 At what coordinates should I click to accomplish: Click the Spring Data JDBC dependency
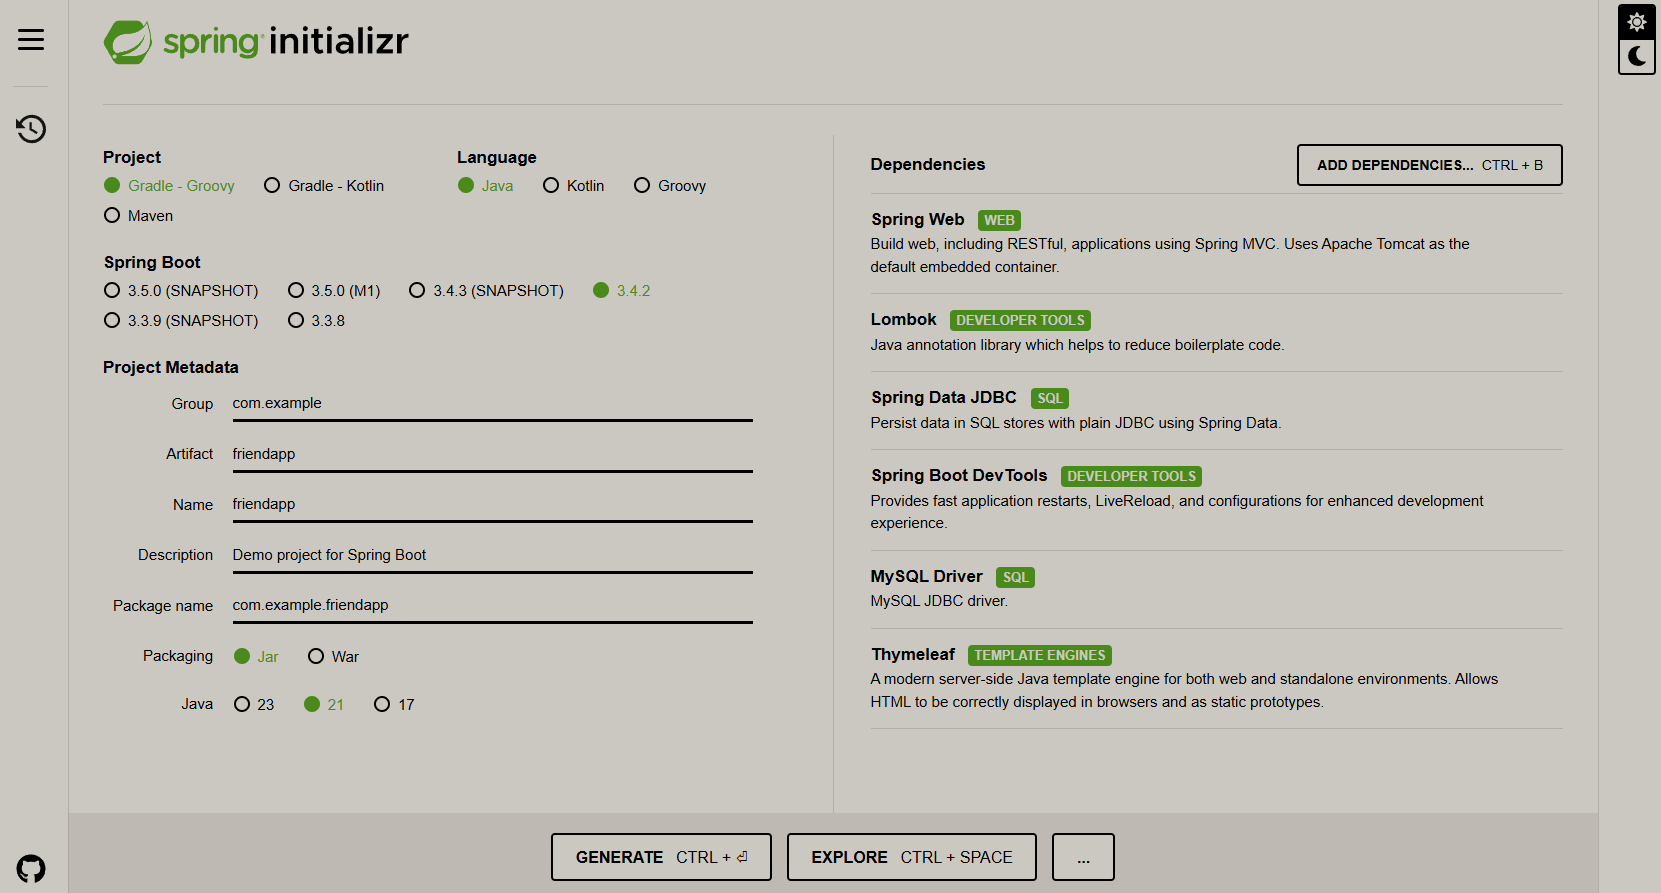(x=1216, y=410)
